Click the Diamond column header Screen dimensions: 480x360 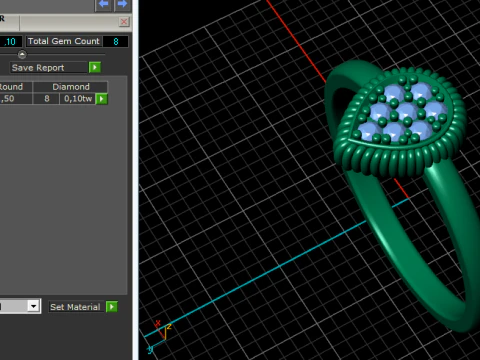[x=71, y=87]
